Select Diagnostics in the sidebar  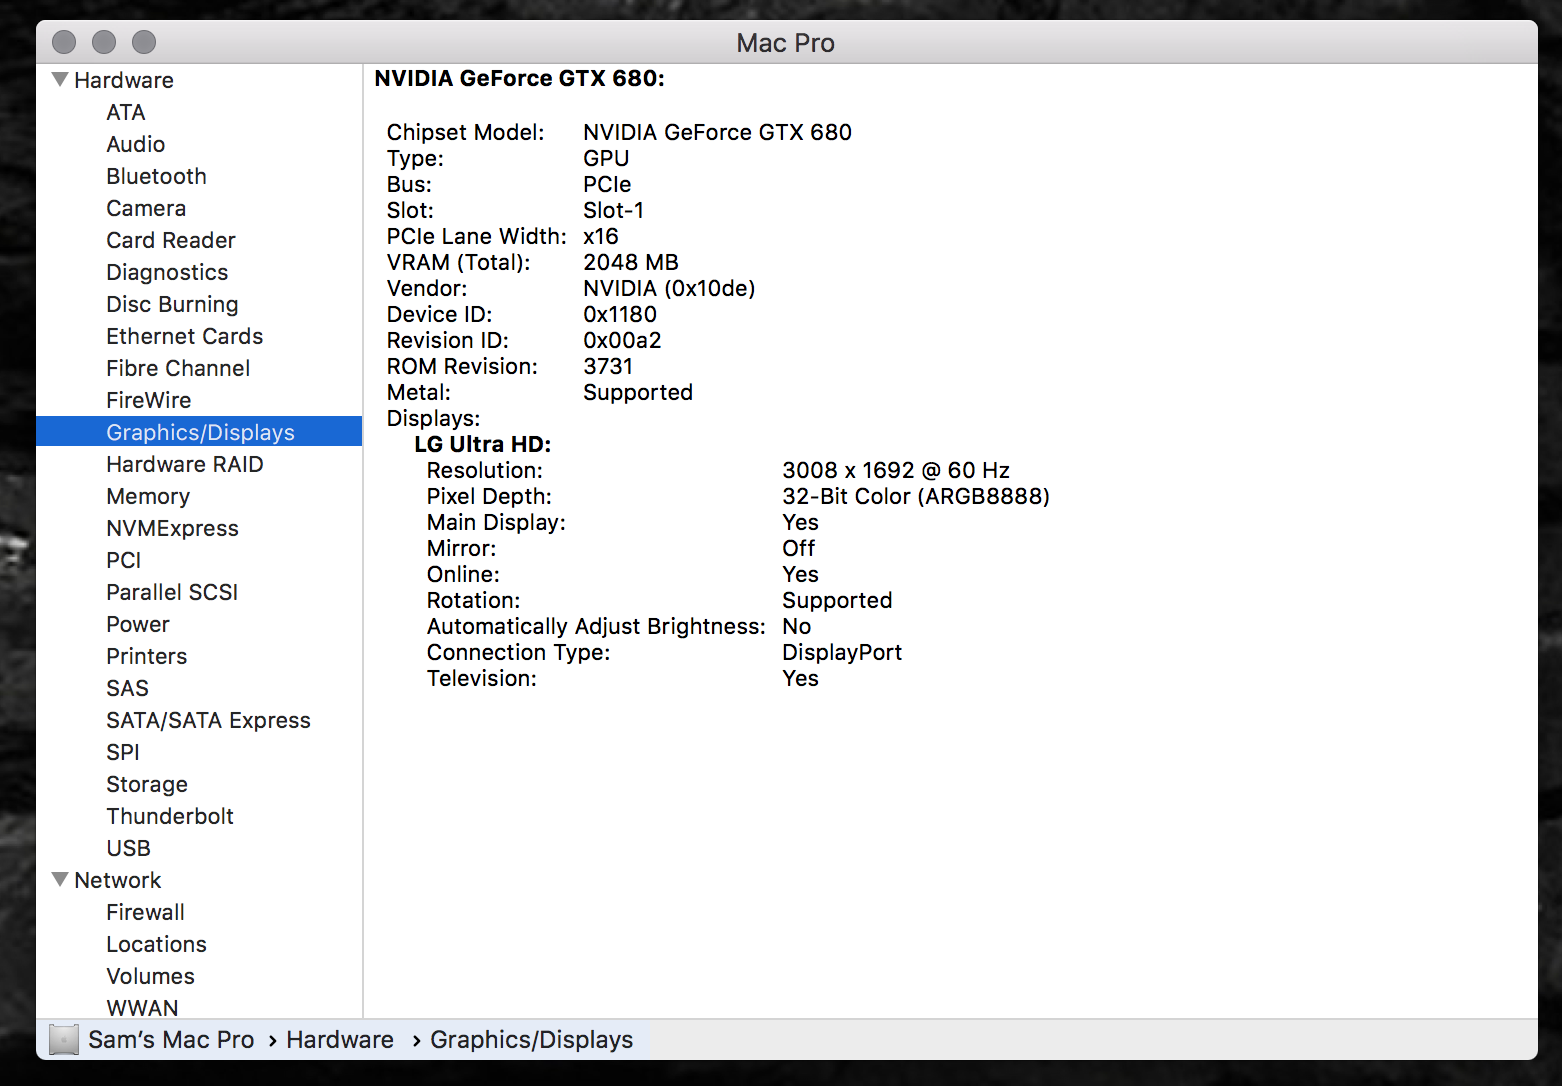click(167, 272)
